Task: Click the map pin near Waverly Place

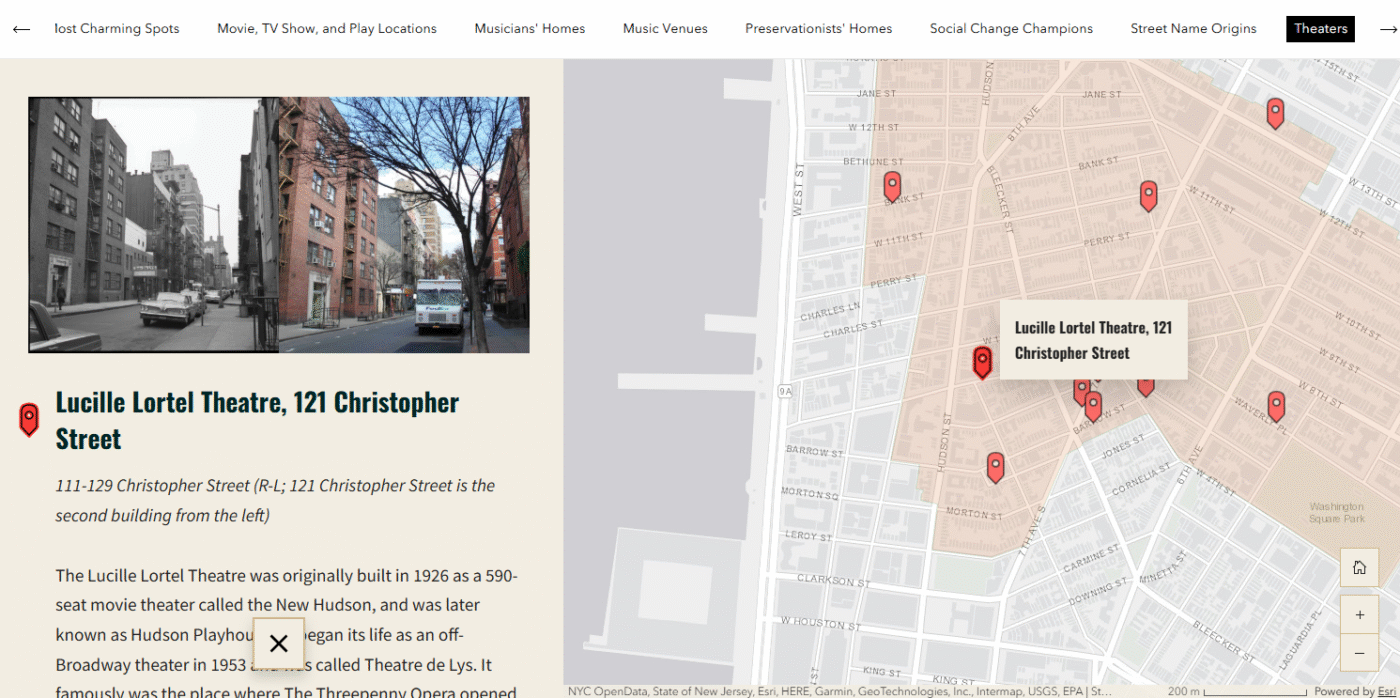Action: tap(1276, 405)
